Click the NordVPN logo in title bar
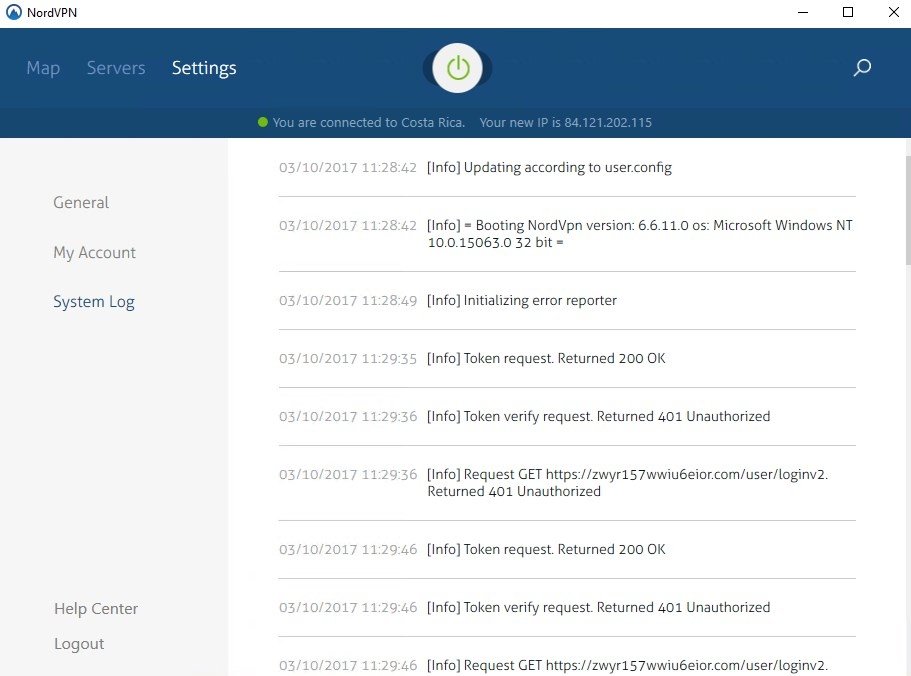The width and height of the screenshot is (911, 676). click(x=13, y=12)
